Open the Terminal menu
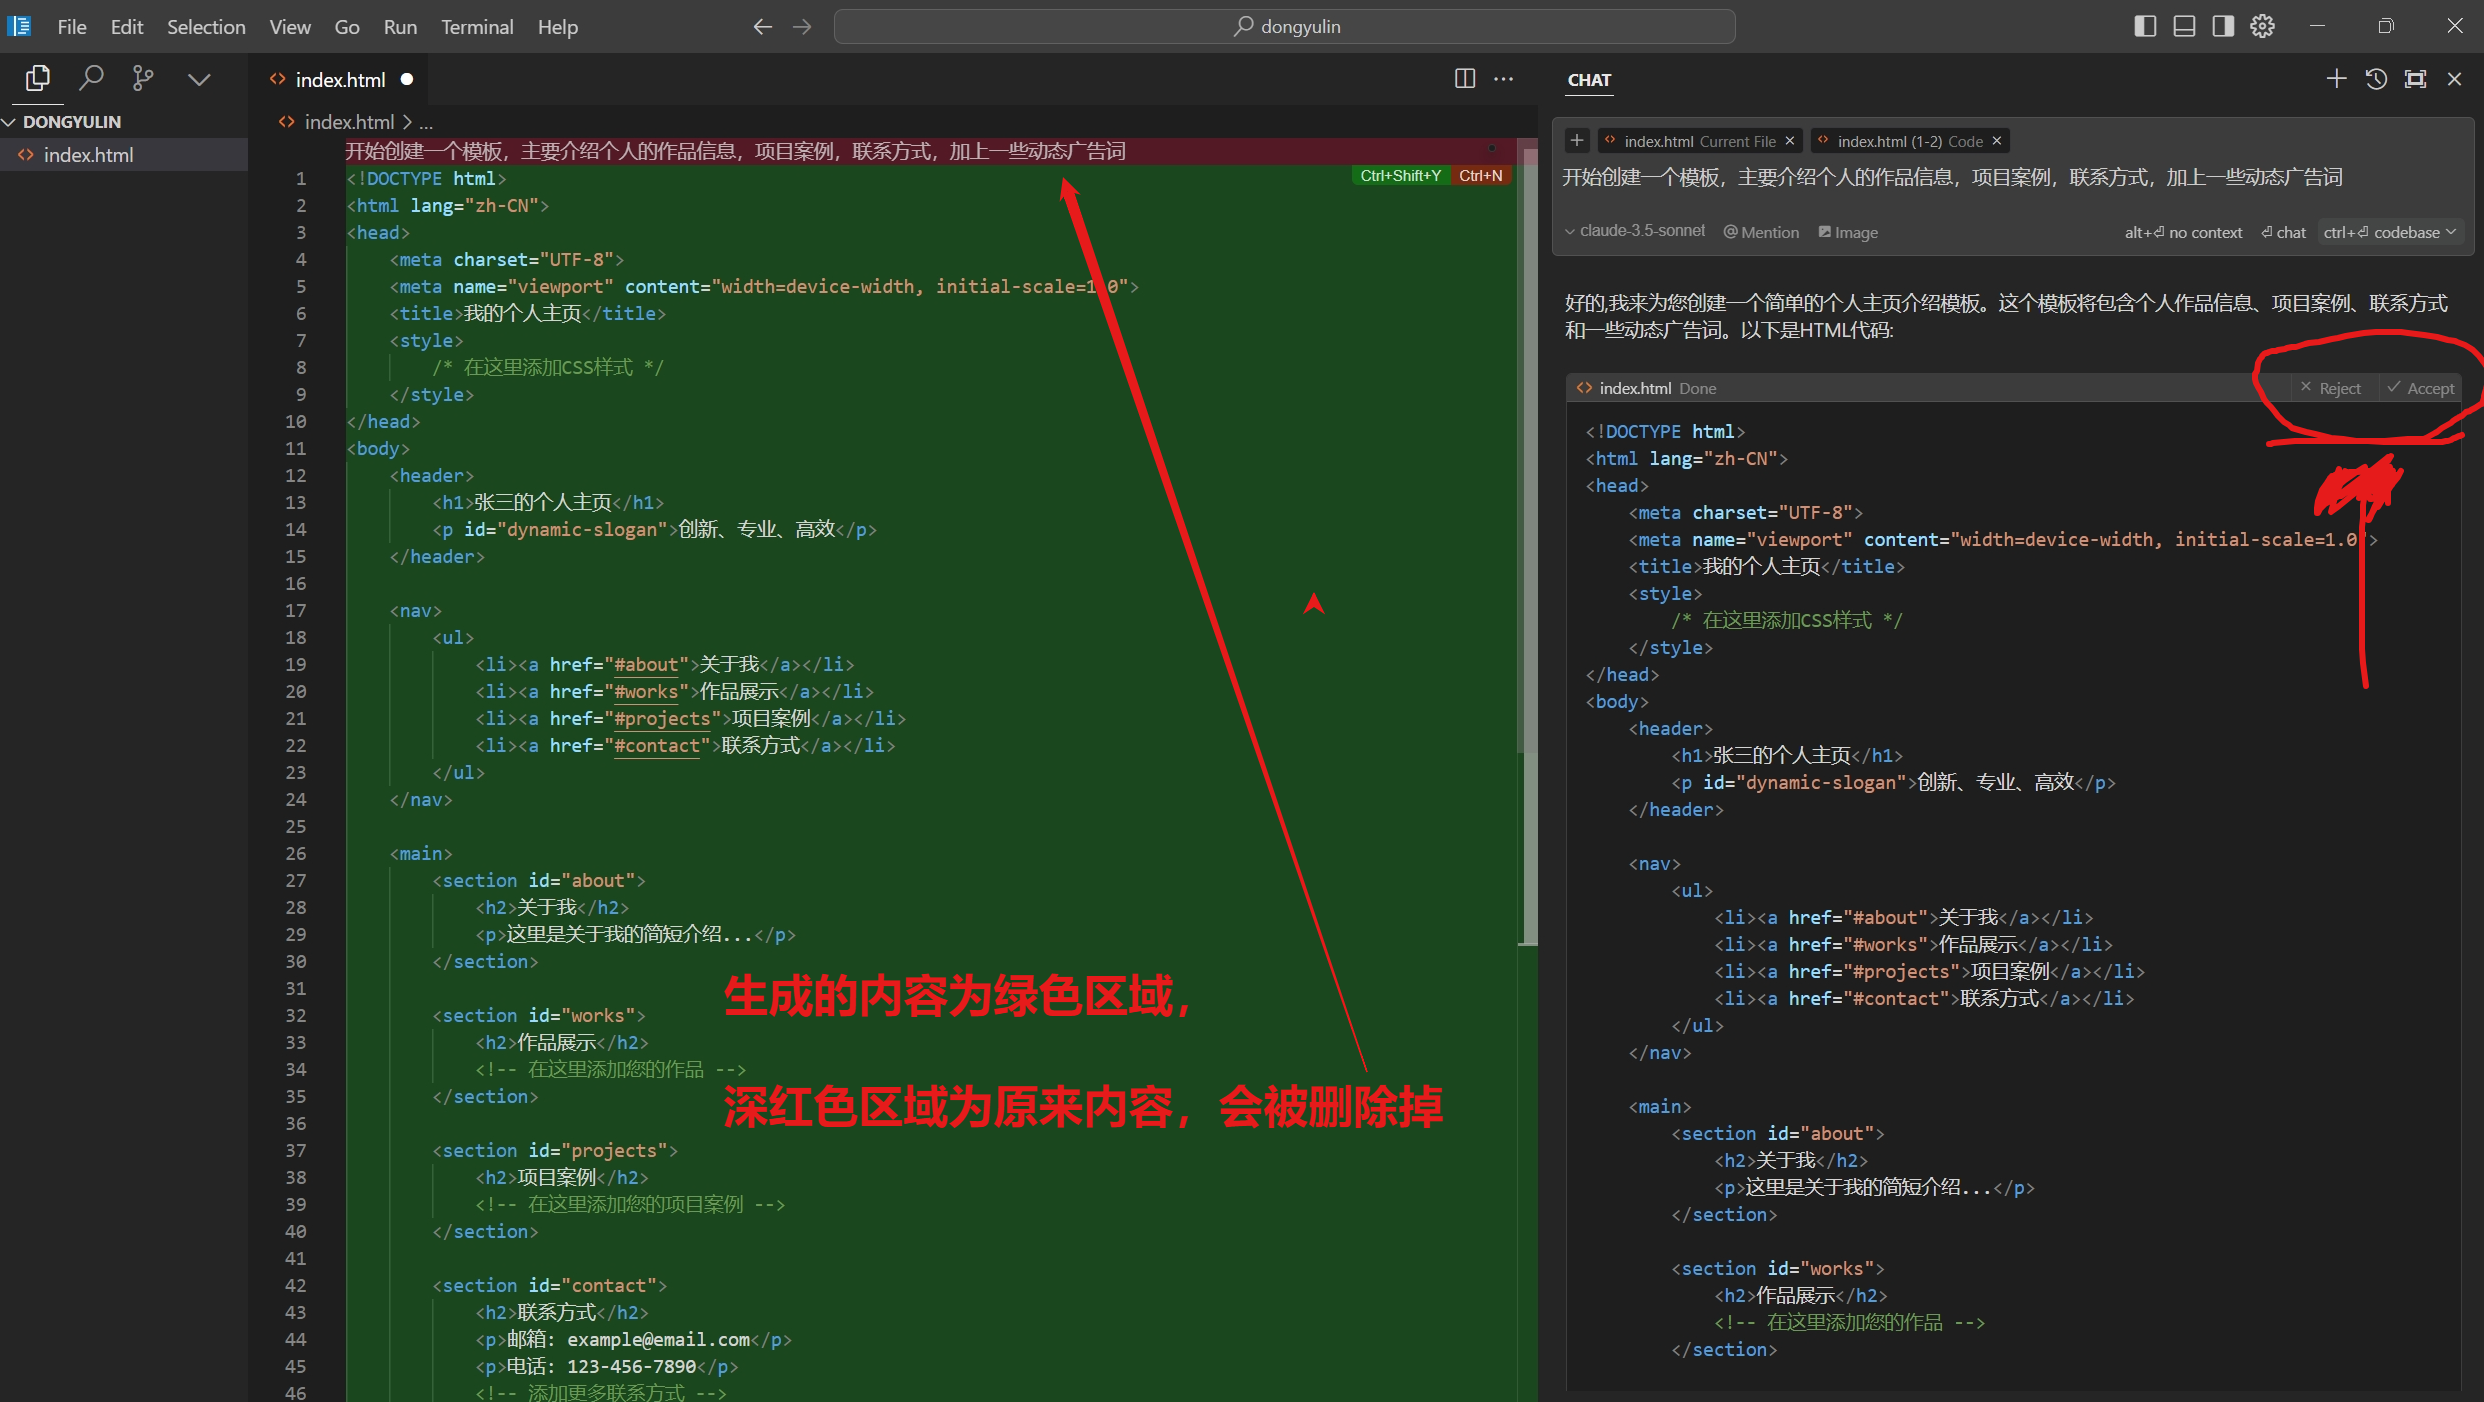 pyautogui.click(x=477, y=27)
